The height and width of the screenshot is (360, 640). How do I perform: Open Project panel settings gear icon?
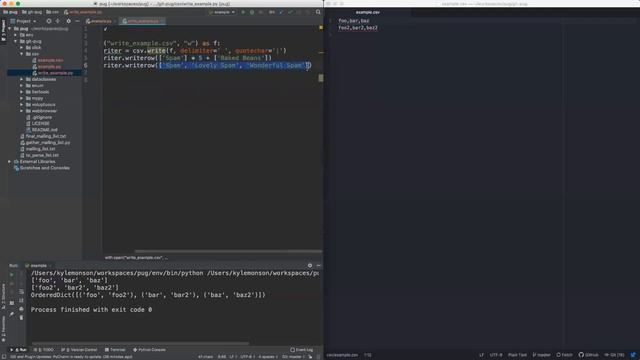68,21
